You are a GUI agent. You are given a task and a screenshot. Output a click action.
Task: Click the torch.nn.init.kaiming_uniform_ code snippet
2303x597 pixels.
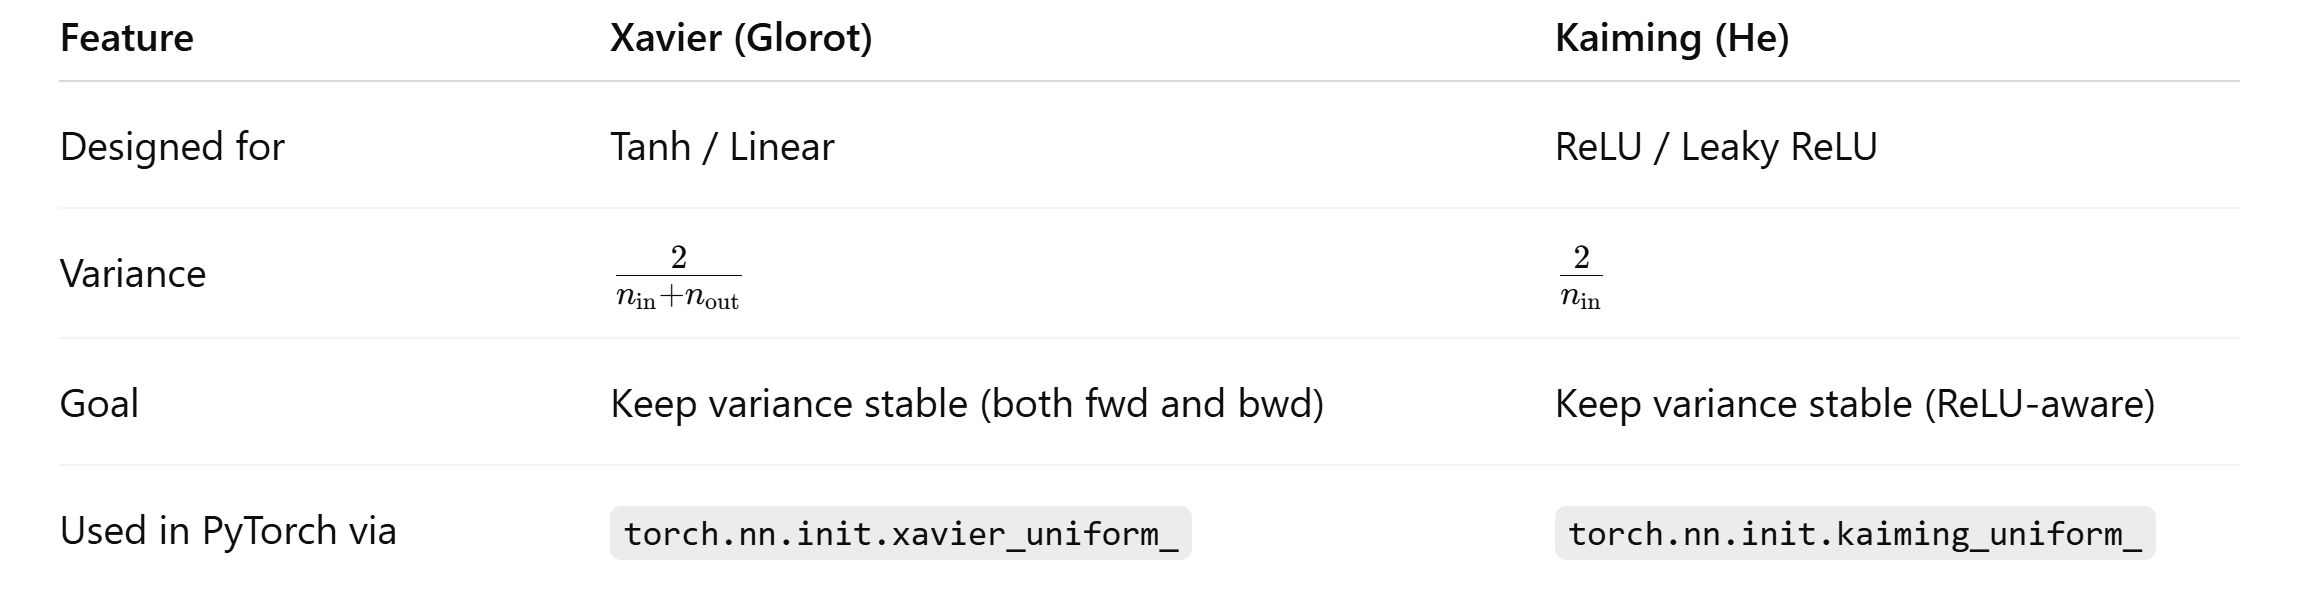[1854, 534]
